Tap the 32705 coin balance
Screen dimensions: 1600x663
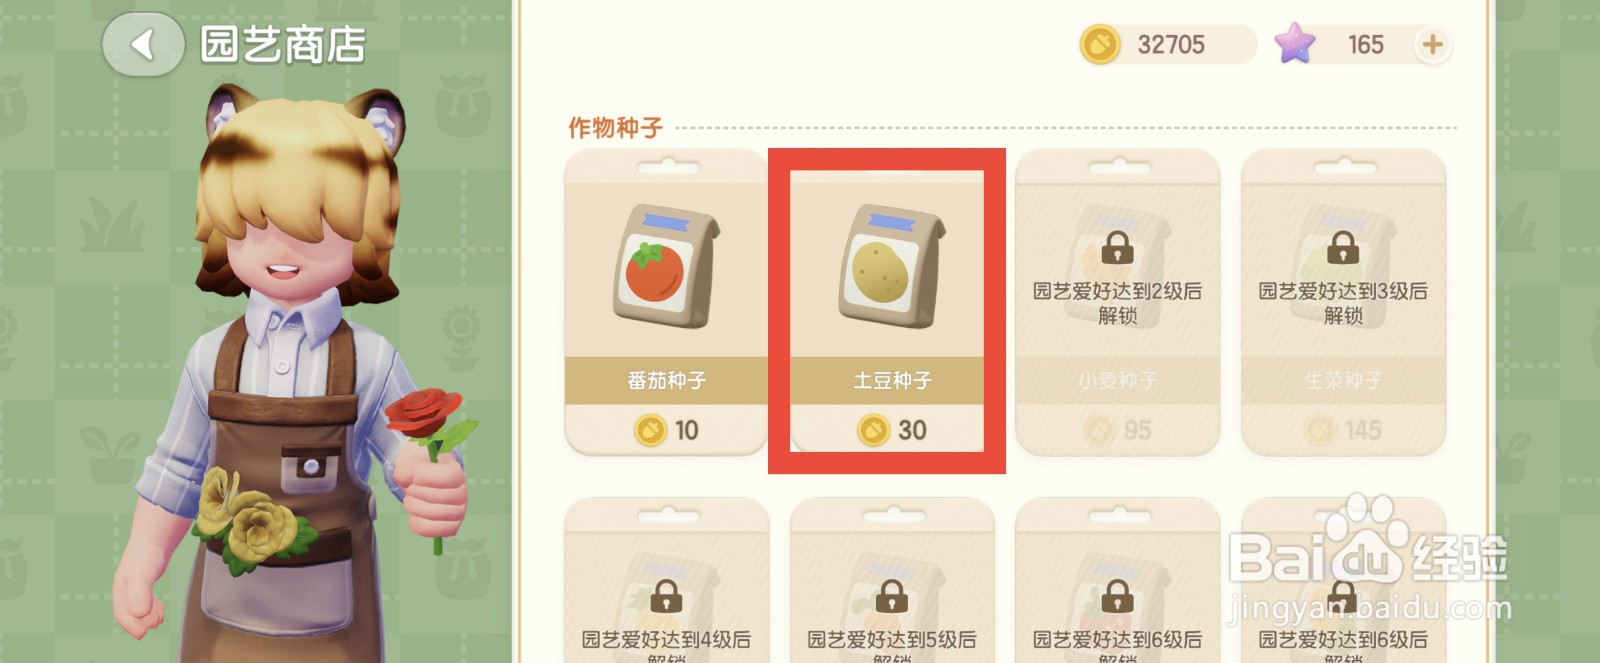point(1171,45)
